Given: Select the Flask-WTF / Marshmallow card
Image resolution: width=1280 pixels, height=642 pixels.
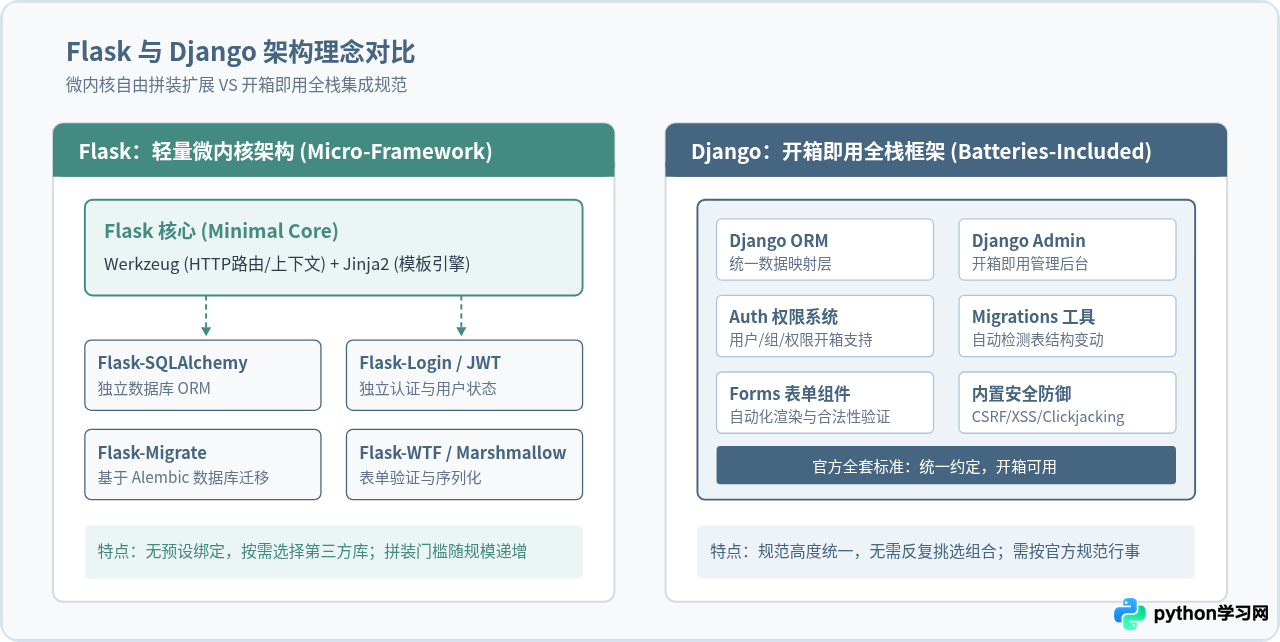Looking at the screenshot, I should click(x=464, y=465).
